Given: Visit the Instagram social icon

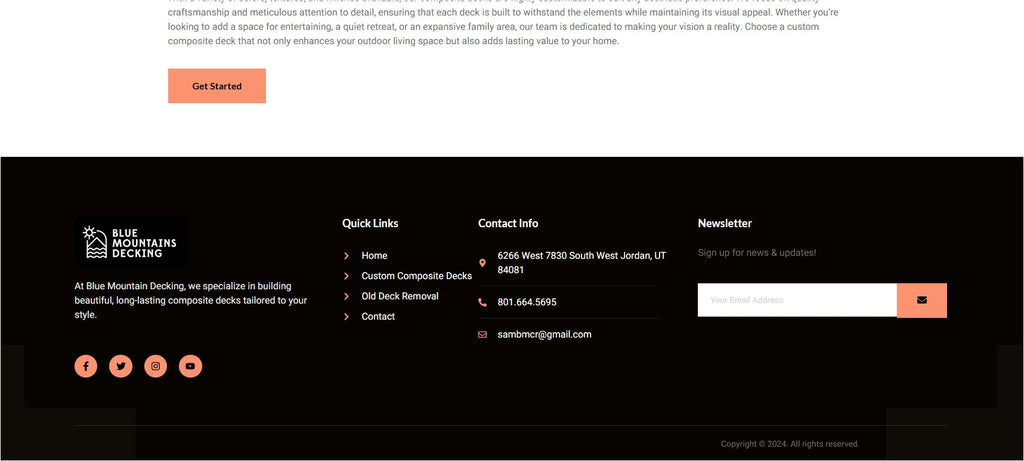Looking at the screenshot, I should pos(155,366).
